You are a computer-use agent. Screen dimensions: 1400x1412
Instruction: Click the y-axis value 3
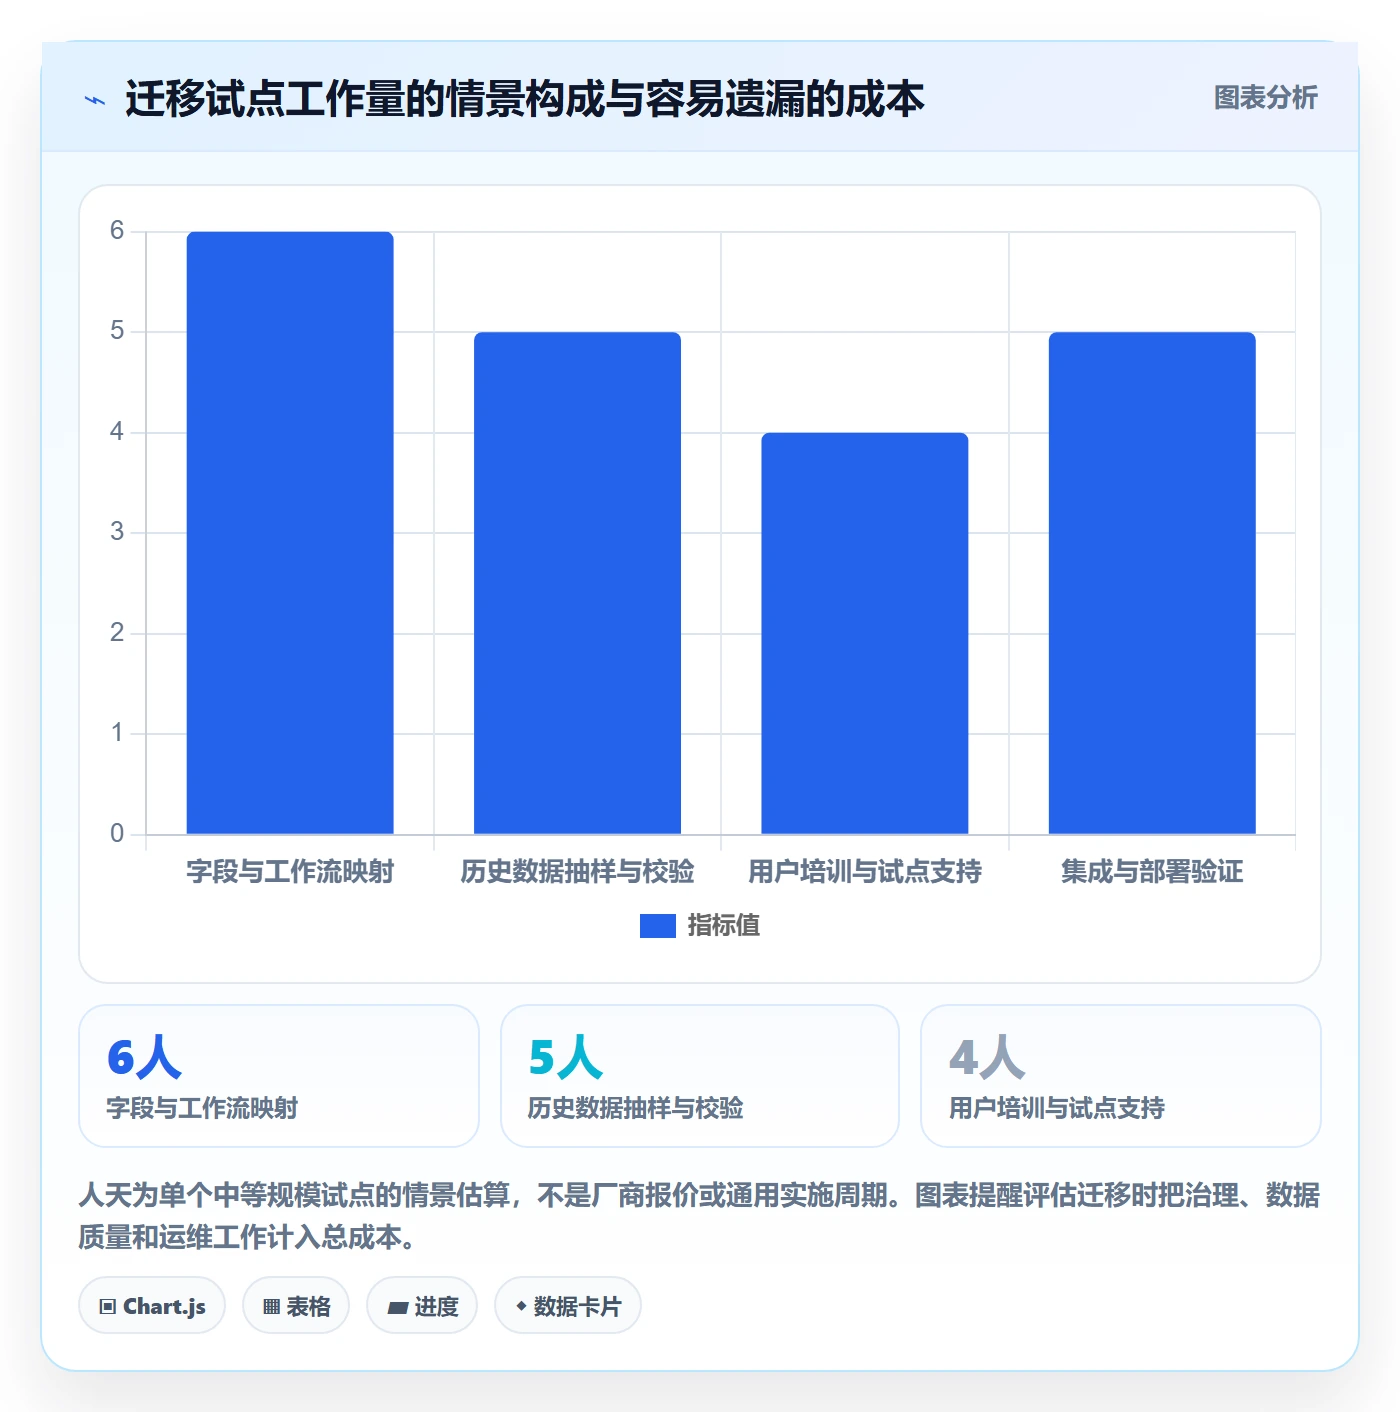[x=117, y=532]
